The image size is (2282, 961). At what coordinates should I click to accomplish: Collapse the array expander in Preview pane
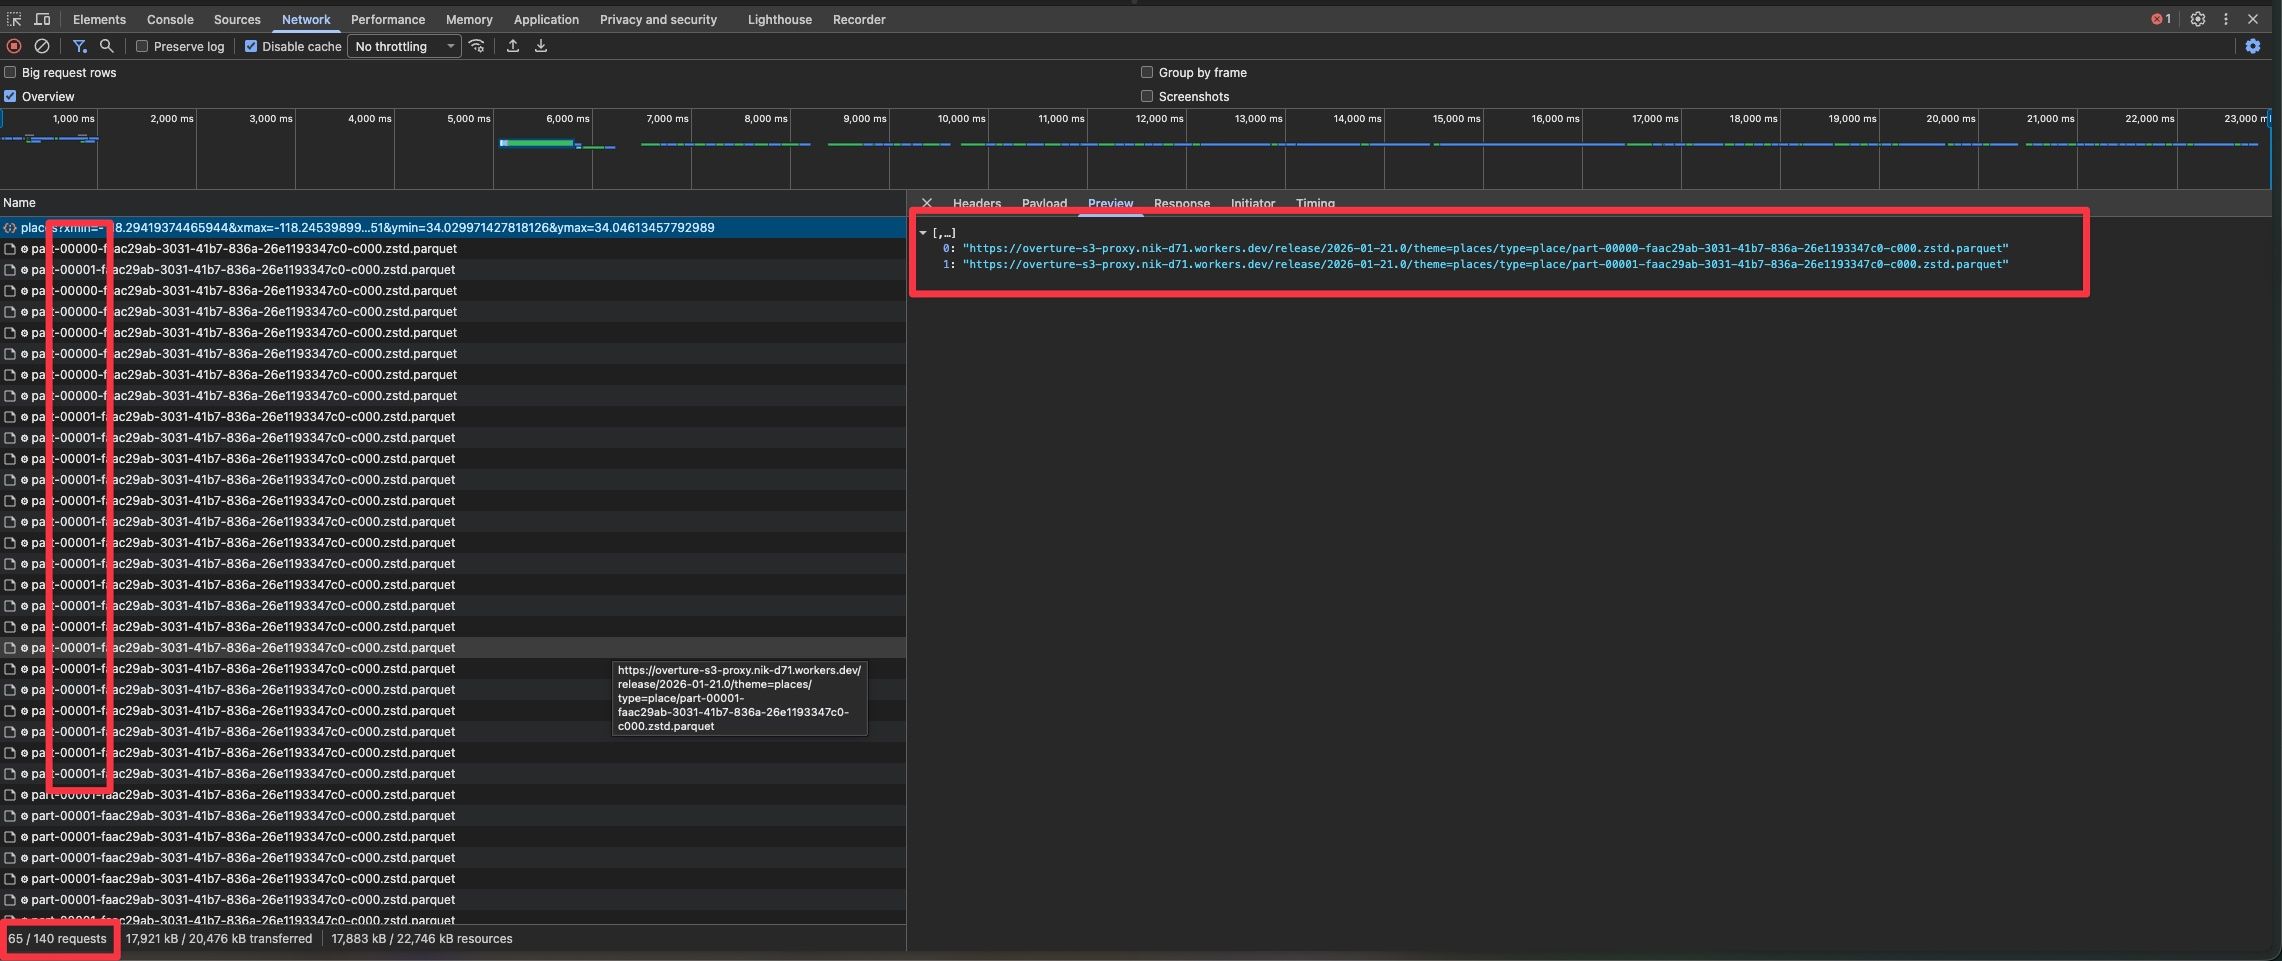(x=923, y=232)
